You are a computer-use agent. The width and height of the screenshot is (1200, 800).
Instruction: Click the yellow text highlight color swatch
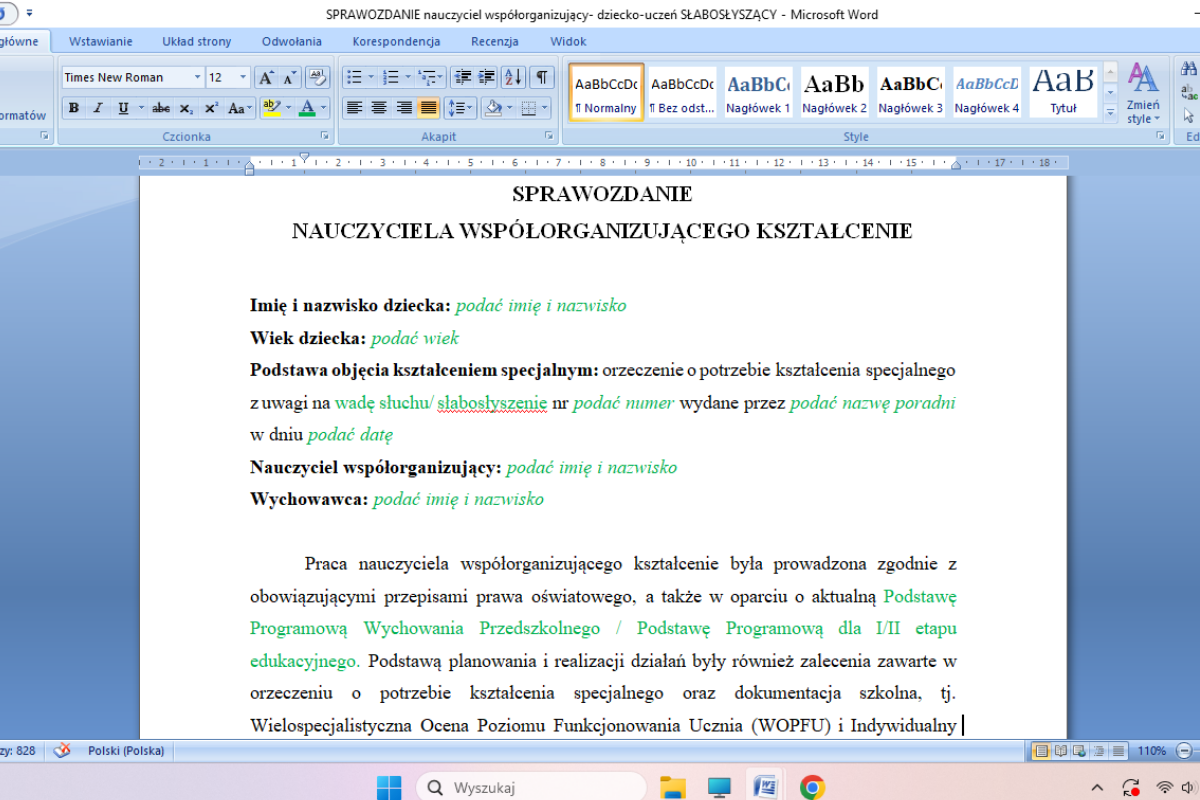tap(269, 108)
